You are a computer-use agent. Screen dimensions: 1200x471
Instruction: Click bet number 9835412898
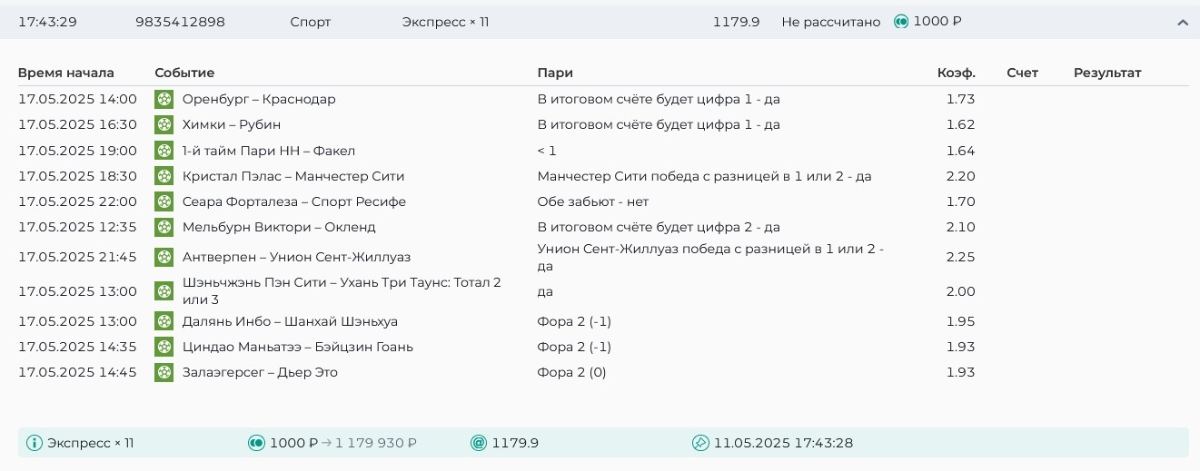[x=180, y=22]
